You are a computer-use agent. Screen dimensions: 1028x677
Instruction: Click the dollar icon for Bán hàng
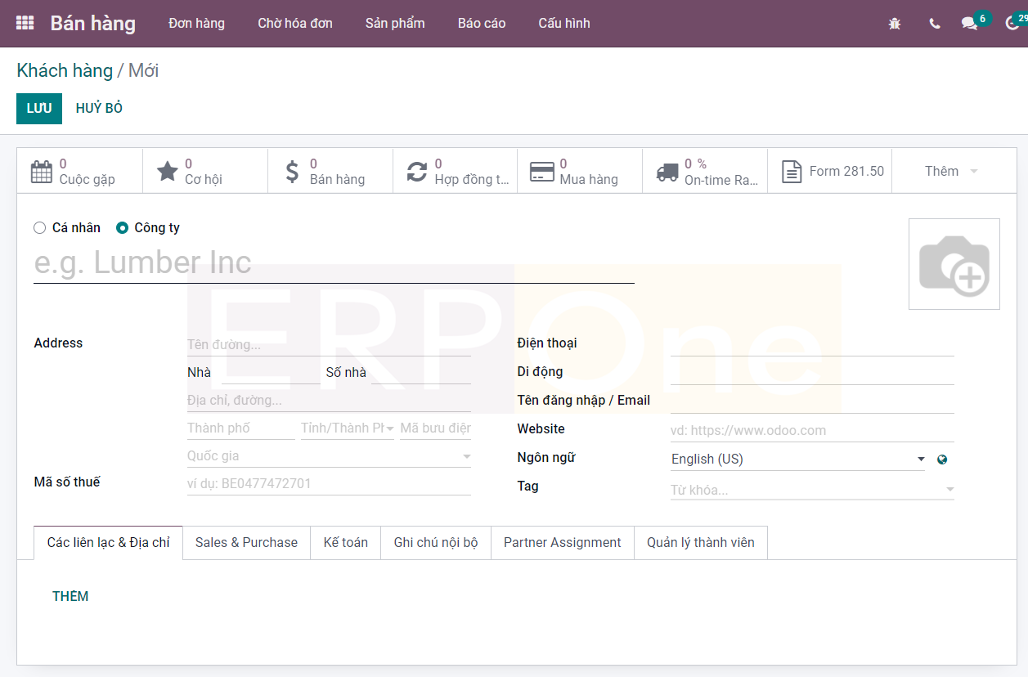click(292, 172)
